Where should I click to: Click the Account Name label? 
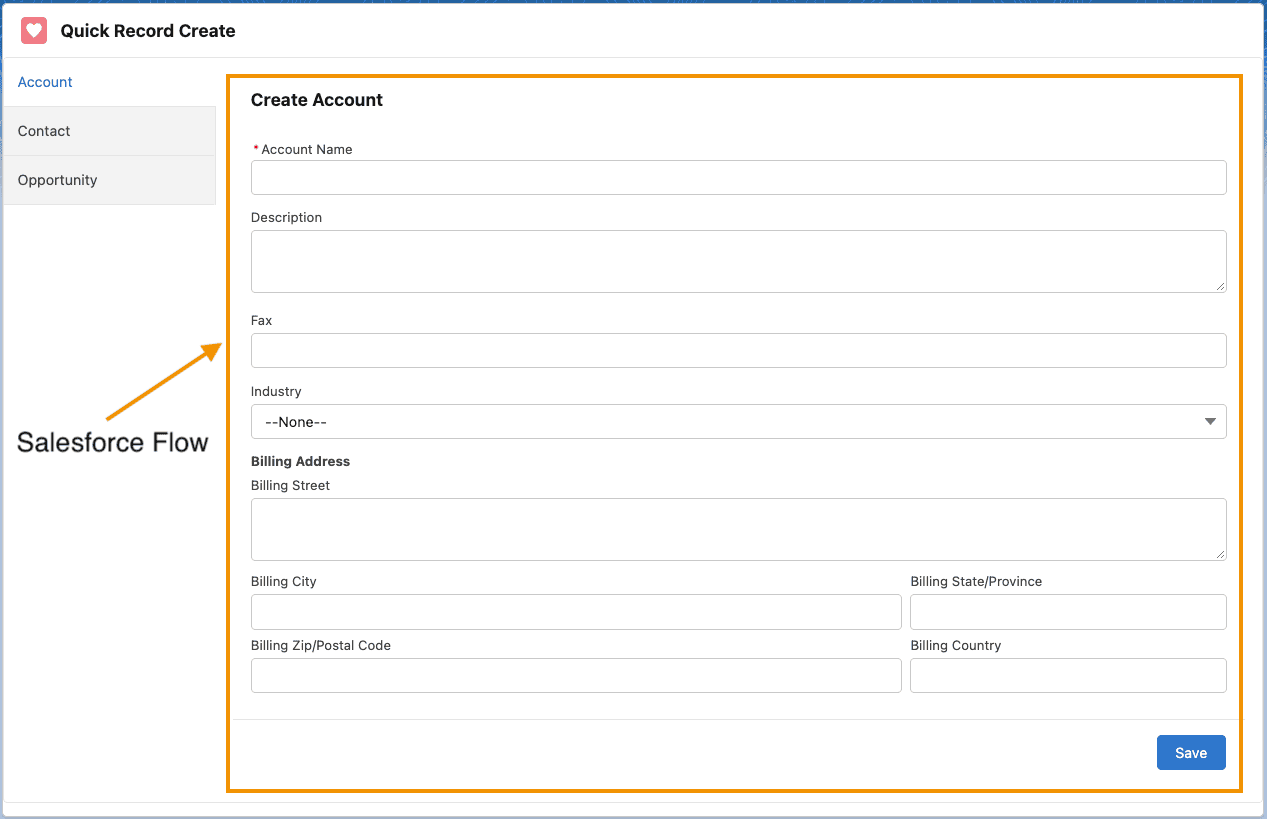[306, 149]
